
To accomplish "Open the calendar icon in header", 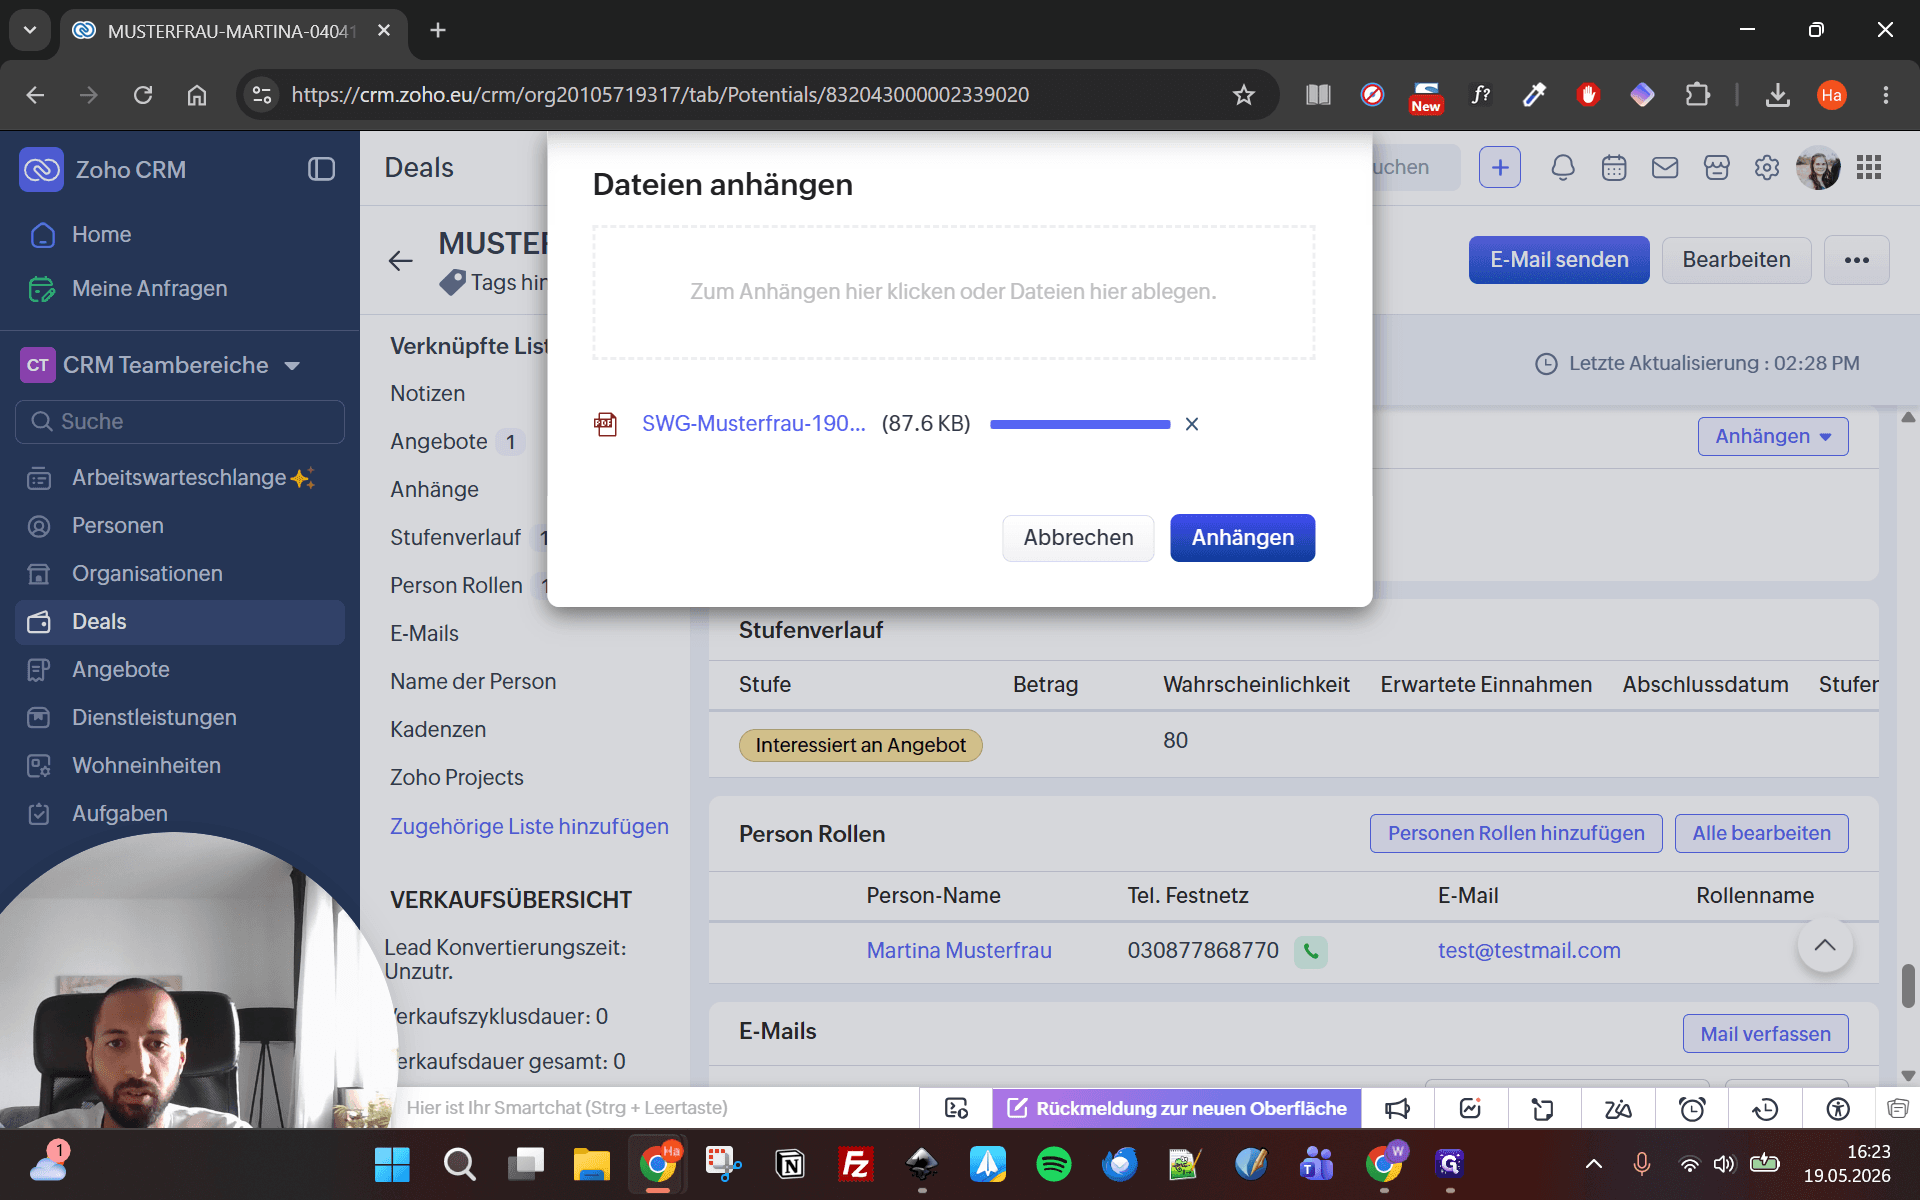I will tap(1614, 168).
